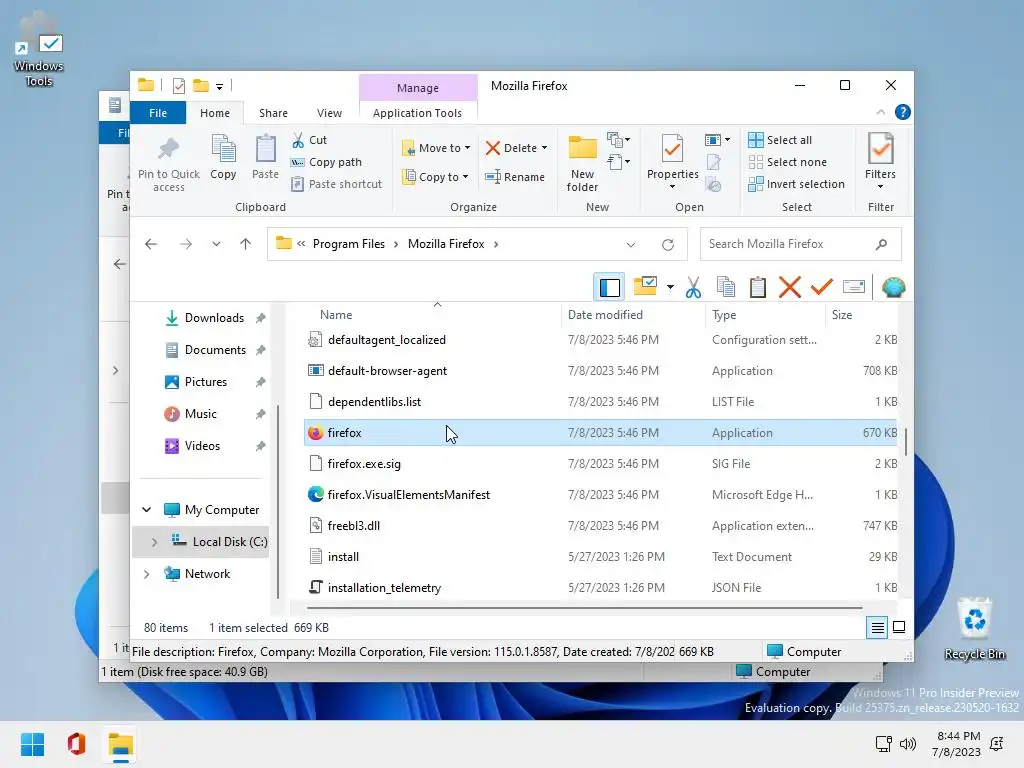The image size is (1024, 768).
Task: Create a New folder
Action: pyautogui.click(x=583, y=163)
